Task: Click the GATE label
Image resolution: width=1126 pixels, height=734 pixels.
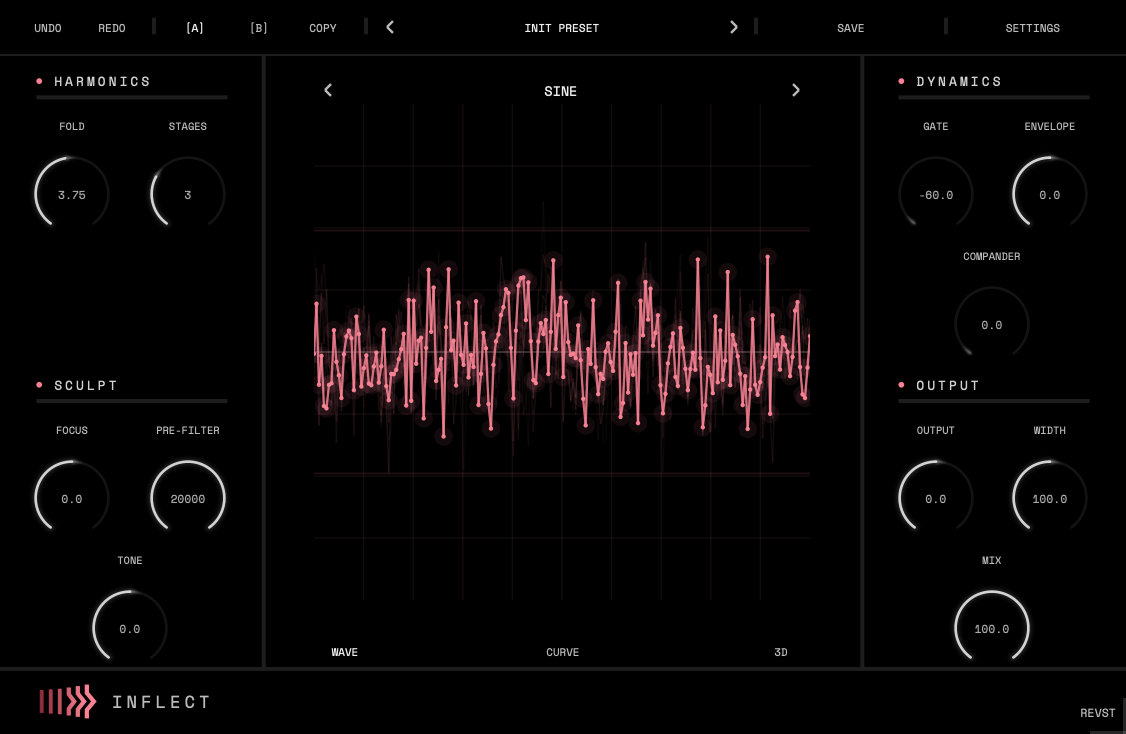Action: (x=936, y=126)
